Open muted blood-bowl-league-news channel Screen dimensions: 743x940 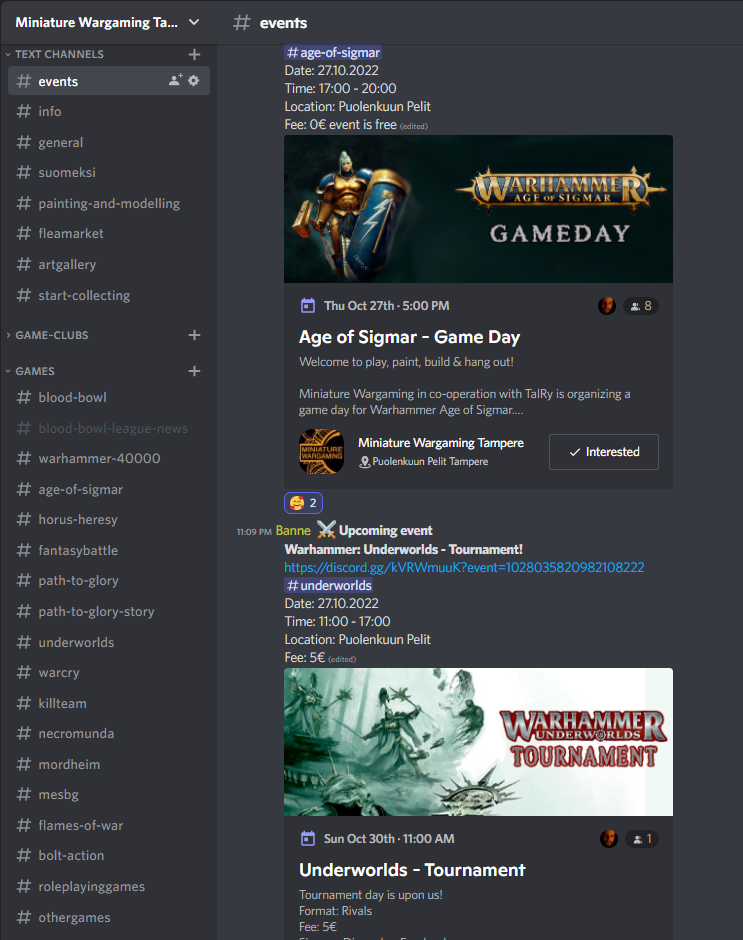(109, 429)
